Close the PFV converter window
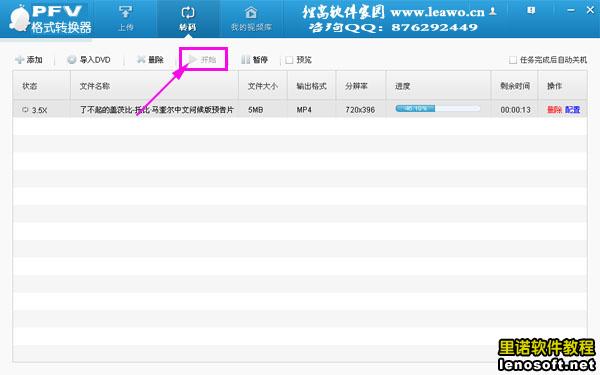Viewport: 600px width, 375px height. pos(590,10)
